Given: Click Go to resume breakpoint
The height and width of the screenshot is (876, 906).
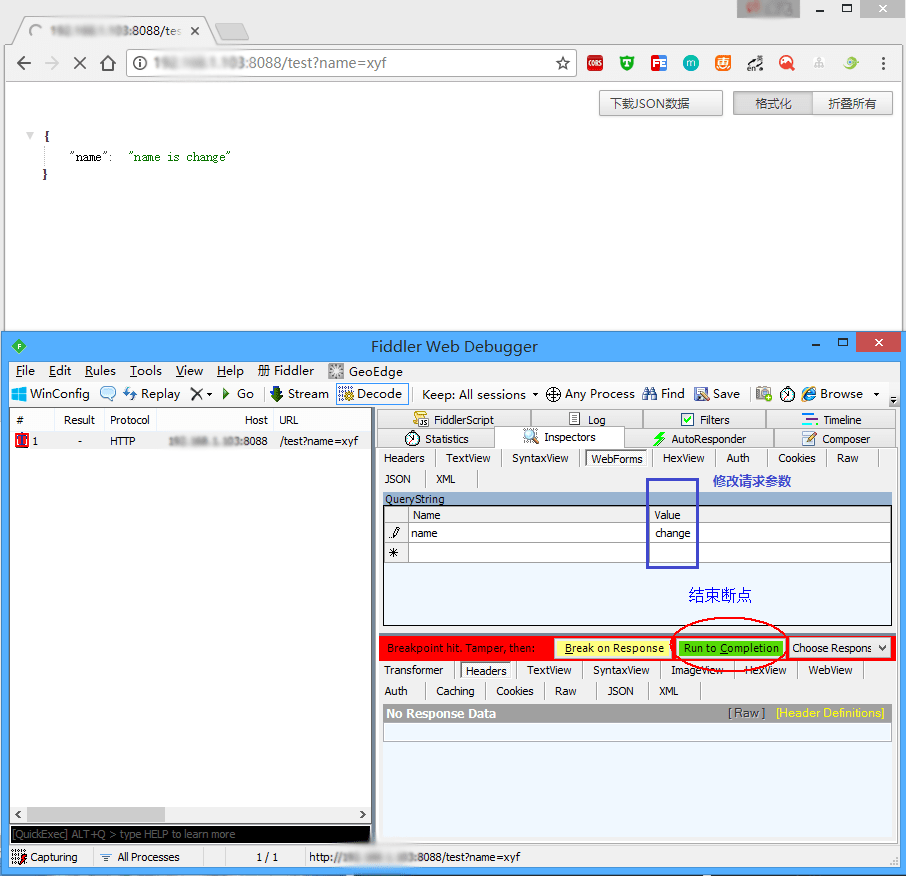Looking at the screenshot, I should [x=237, y=394].
